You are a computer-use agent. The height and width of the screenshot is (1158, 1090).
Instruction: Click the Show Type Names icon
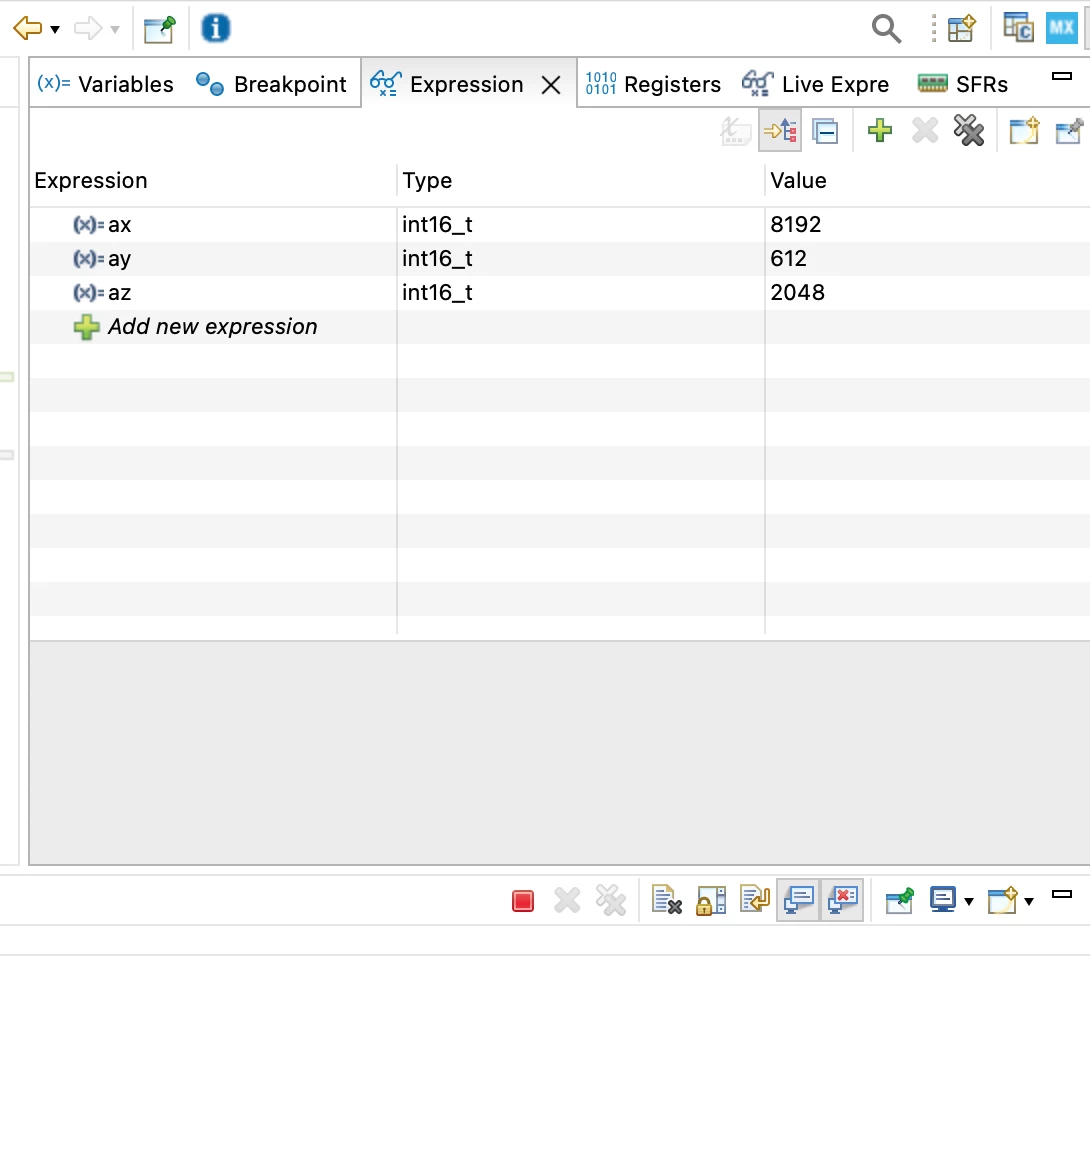click(x=736, y=131)
